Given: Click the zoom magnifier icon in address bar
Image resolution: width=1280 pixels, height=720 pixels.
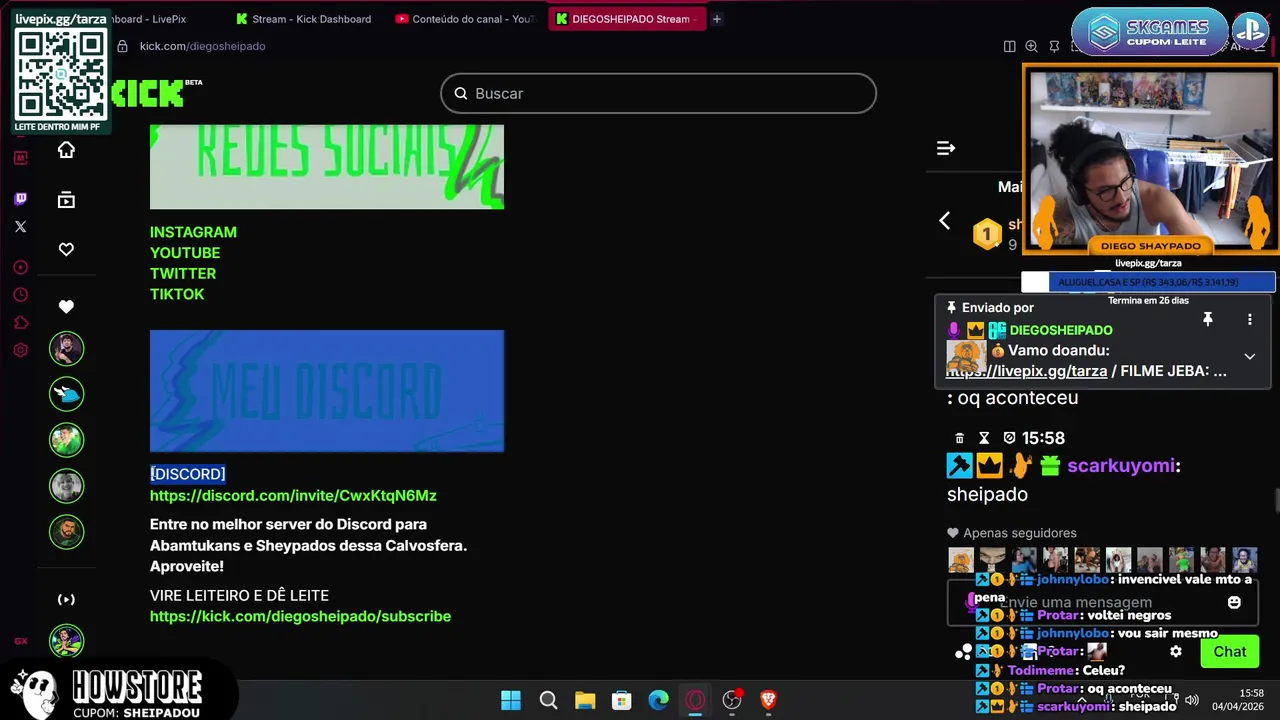Looking at the screenshot, I should click(x=1031, y=46).
